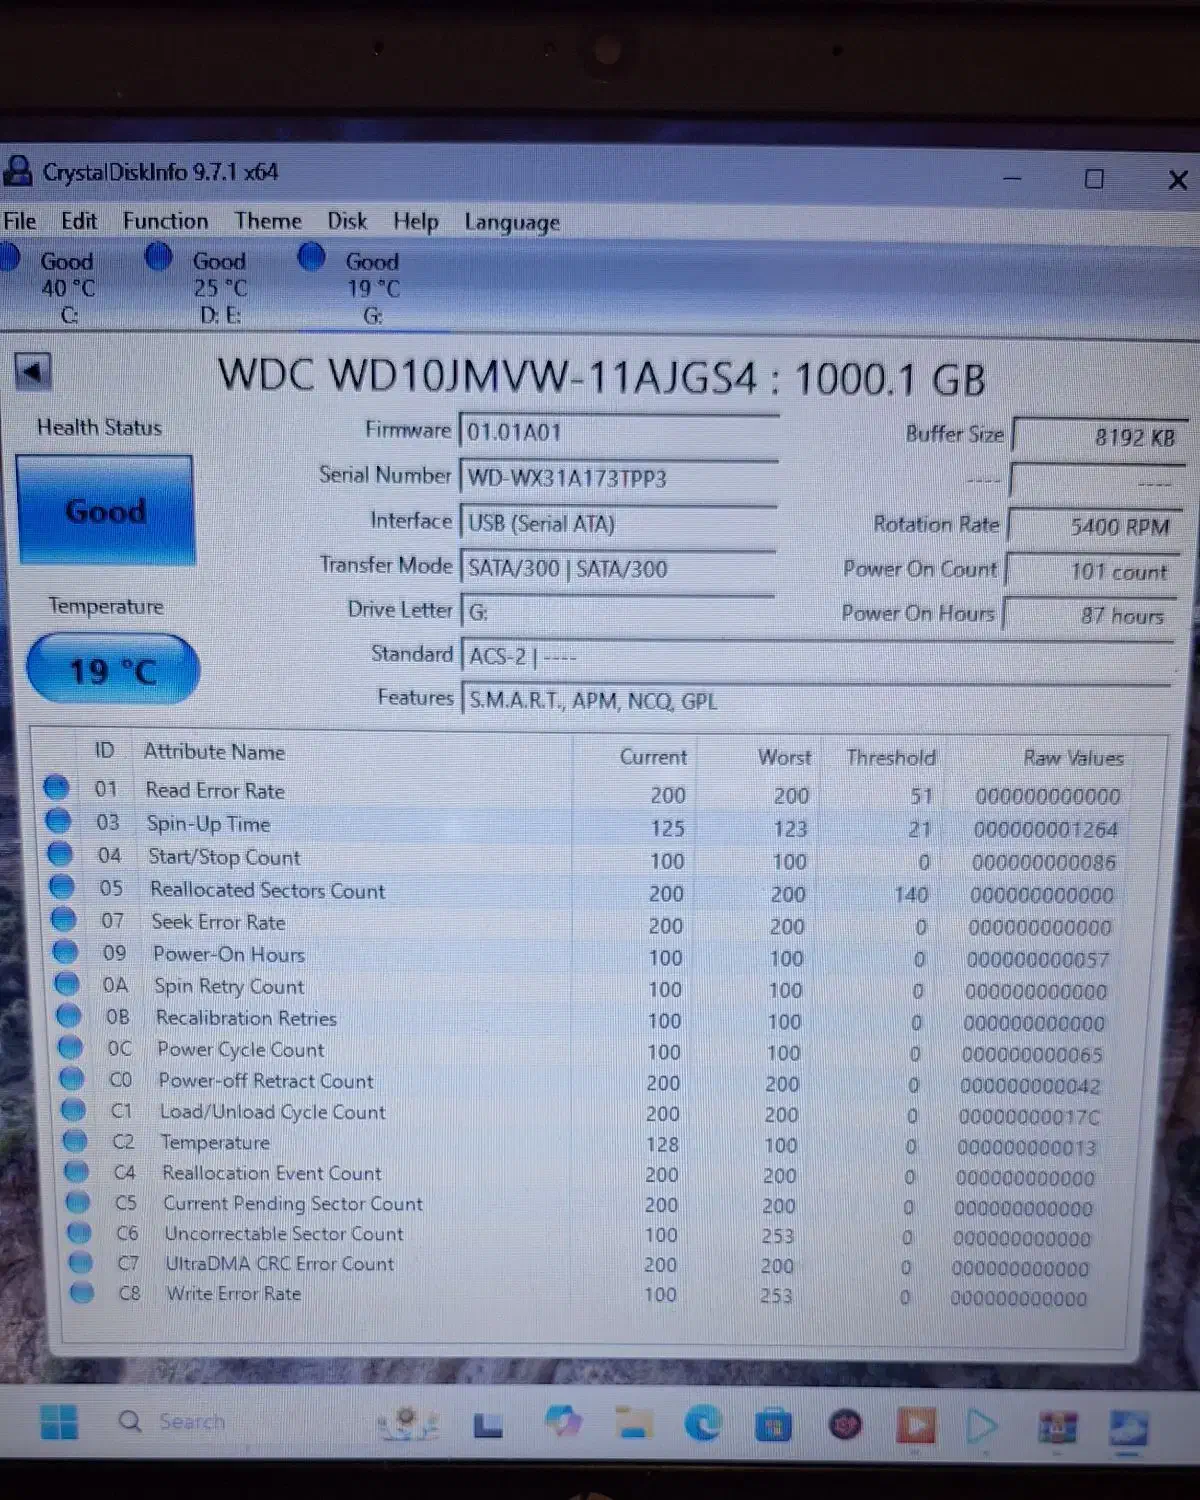The width and height of the screenshot is (1200, 1500).
Task: Open the Disk menu
Action: coord(347,221)
